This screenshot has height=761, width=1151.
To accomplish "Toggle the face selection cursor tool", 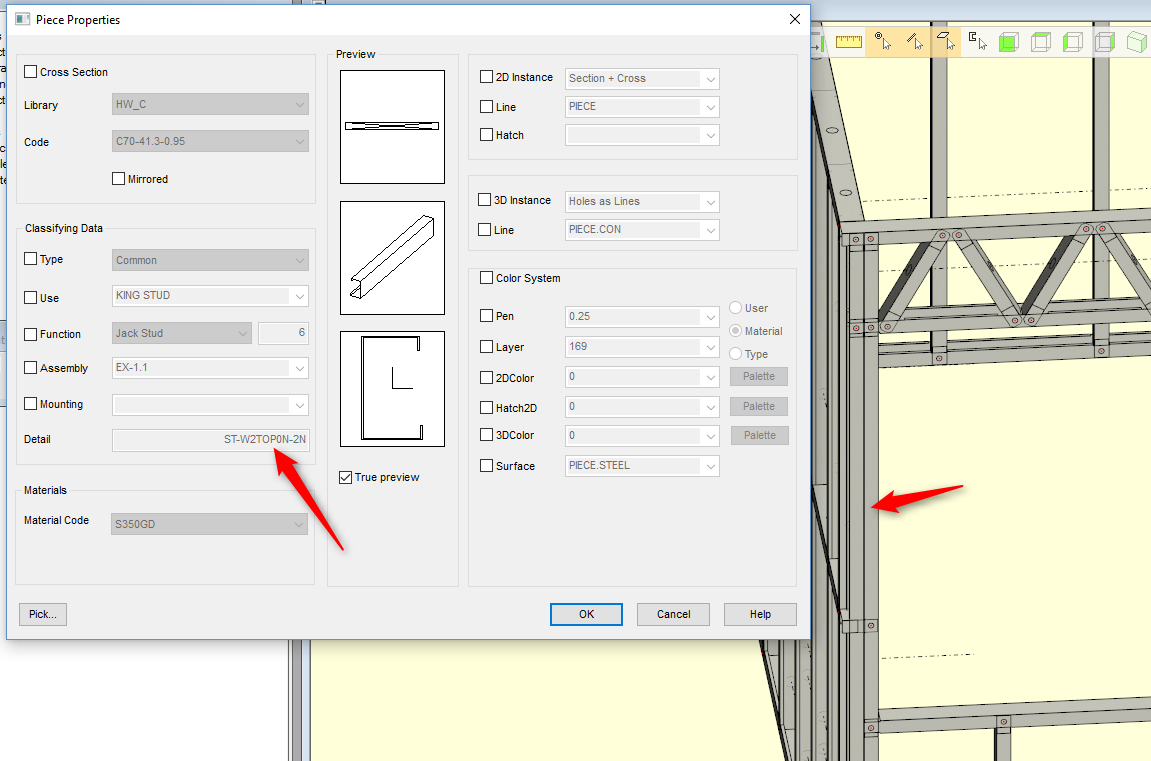I will click(x=945, y=41).
